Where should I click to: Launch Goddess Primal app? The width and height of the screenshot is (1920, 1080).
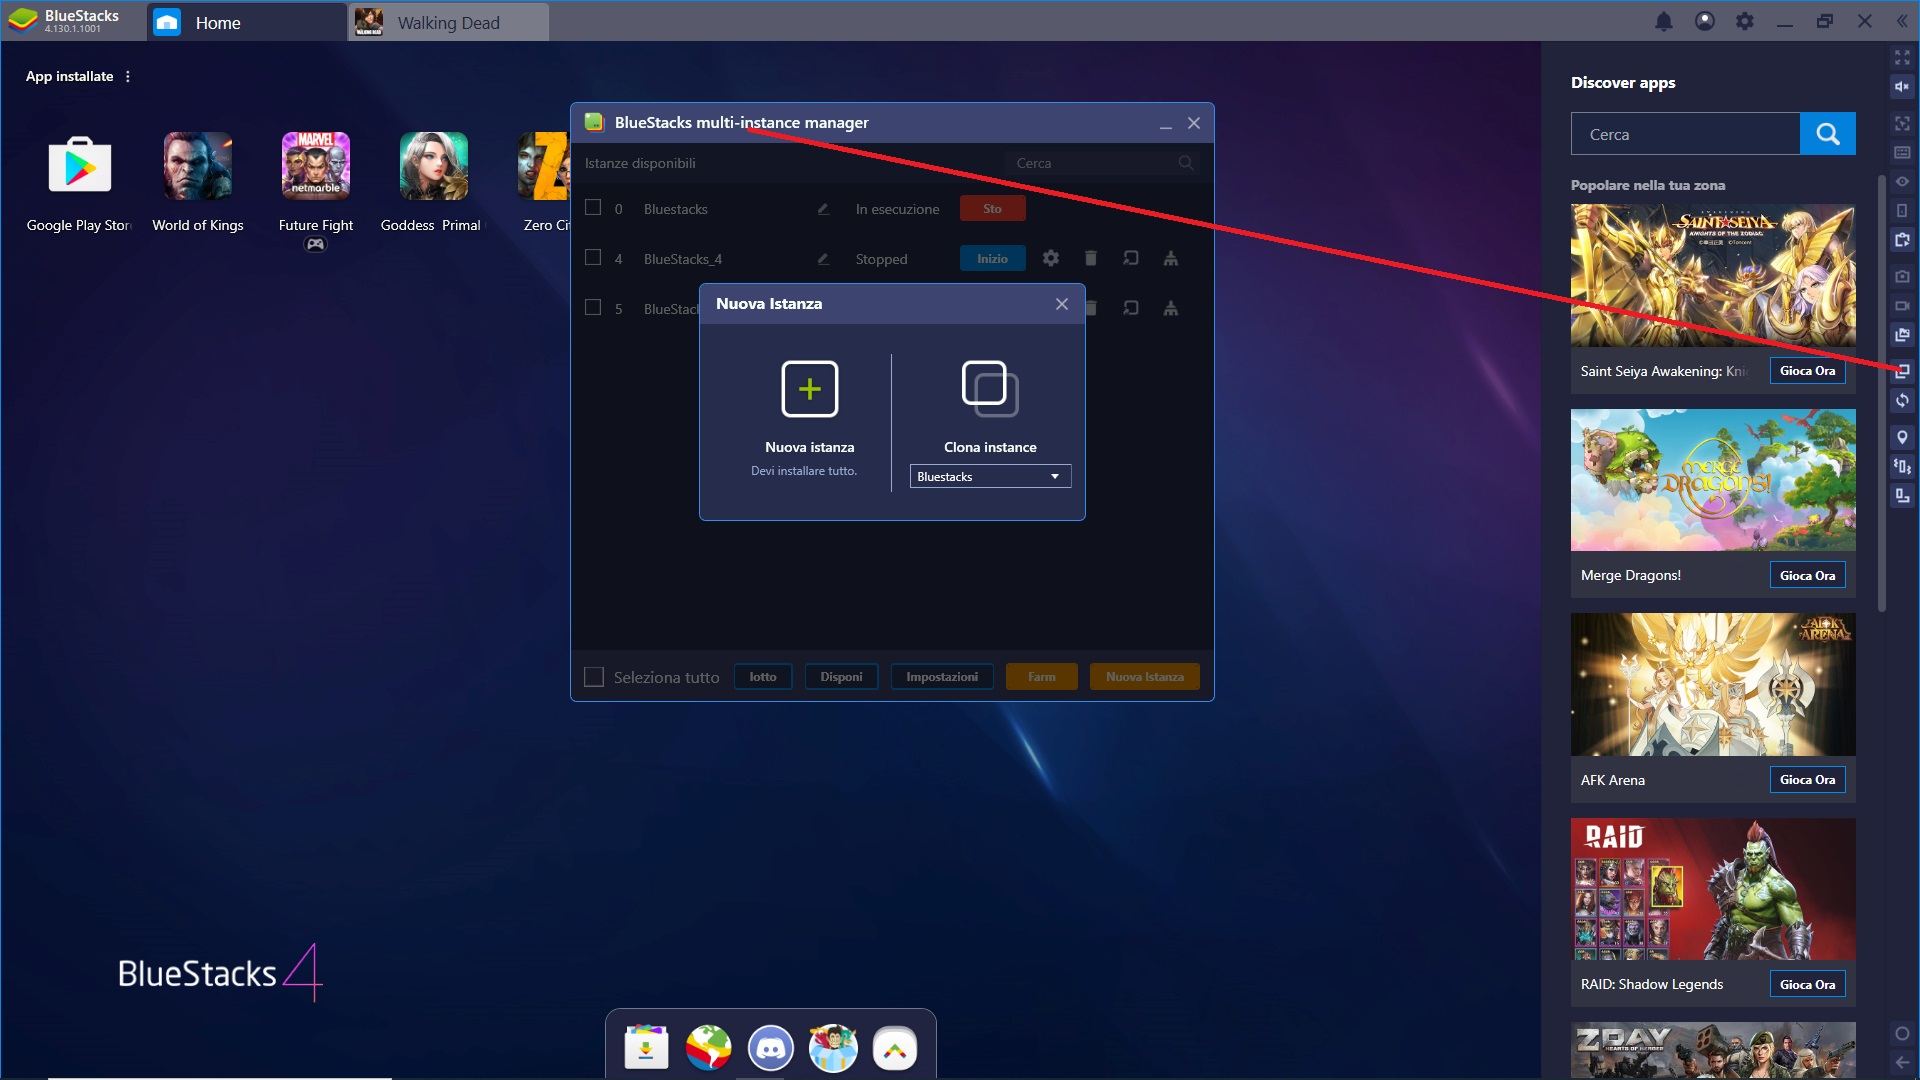434,165
